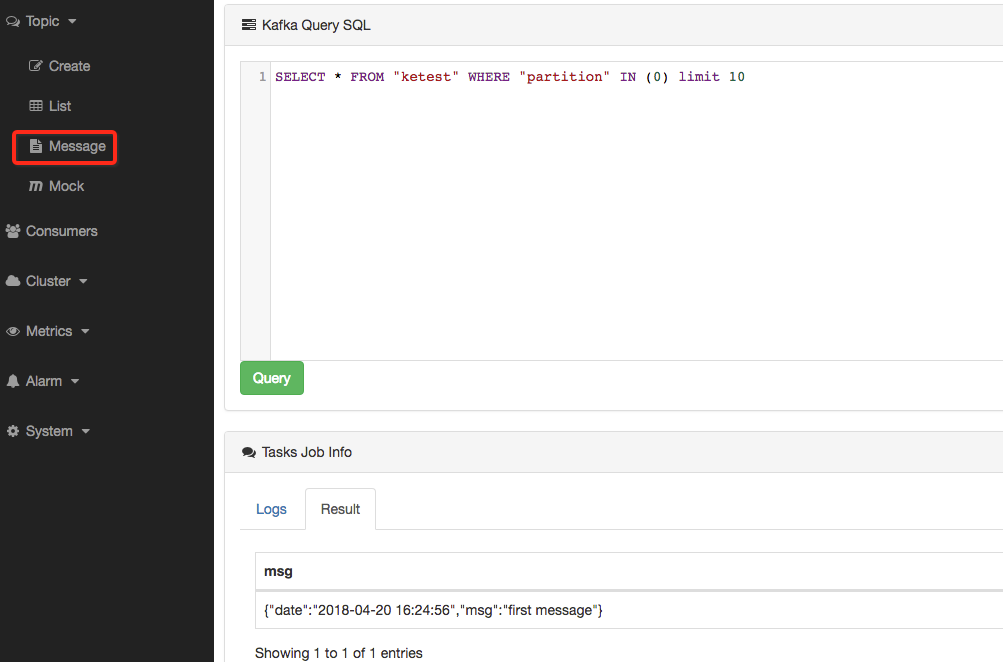Click the Topic chat bubbles icon
This screenshot has height=662, width=1003.
coord(13,22)
